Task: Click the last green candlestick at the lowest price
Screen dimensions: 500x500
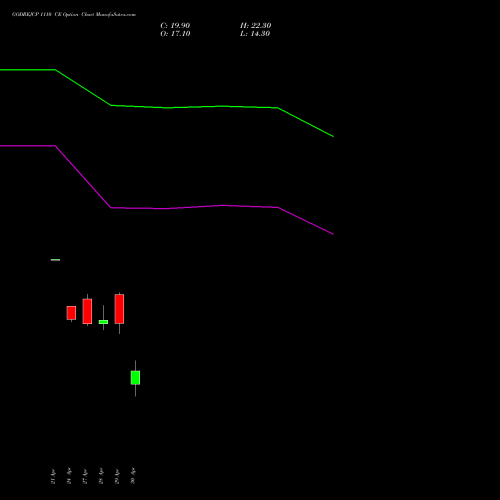Action: point(135,378)
